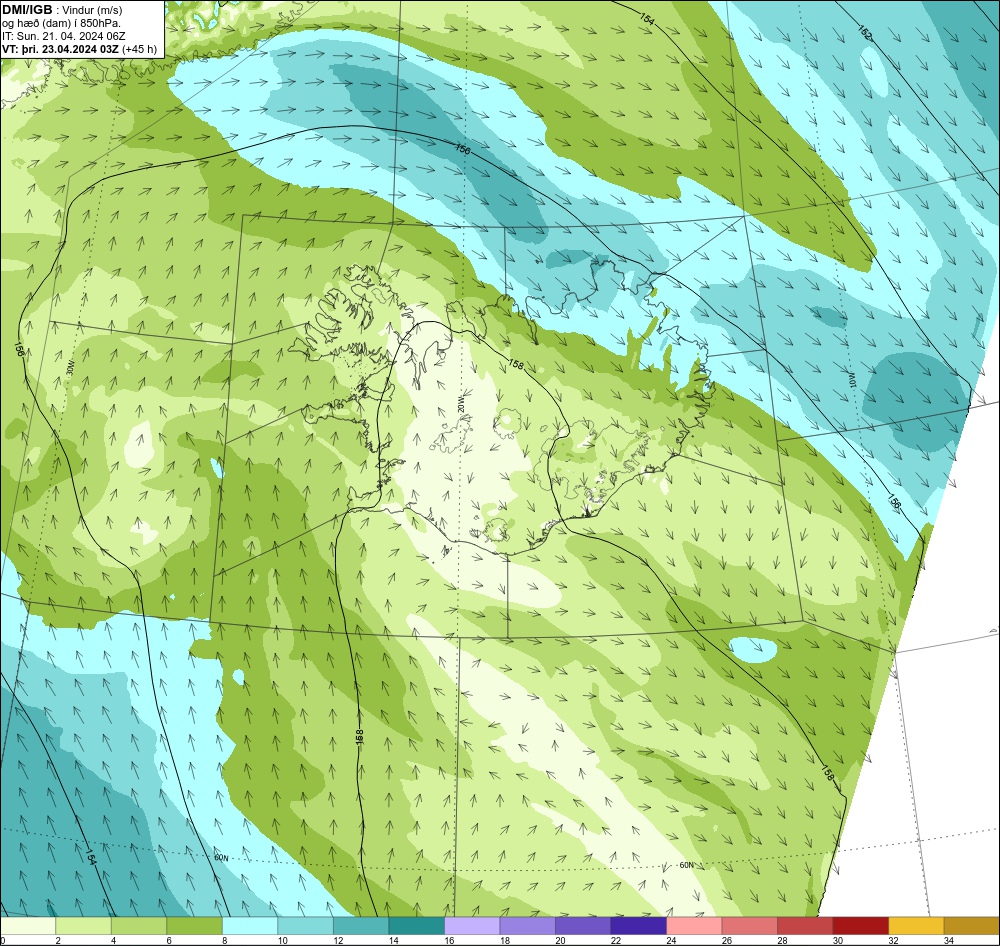The image size is (1000, 946).
Task: Click the legend tick value '2'
Action: 58,940
